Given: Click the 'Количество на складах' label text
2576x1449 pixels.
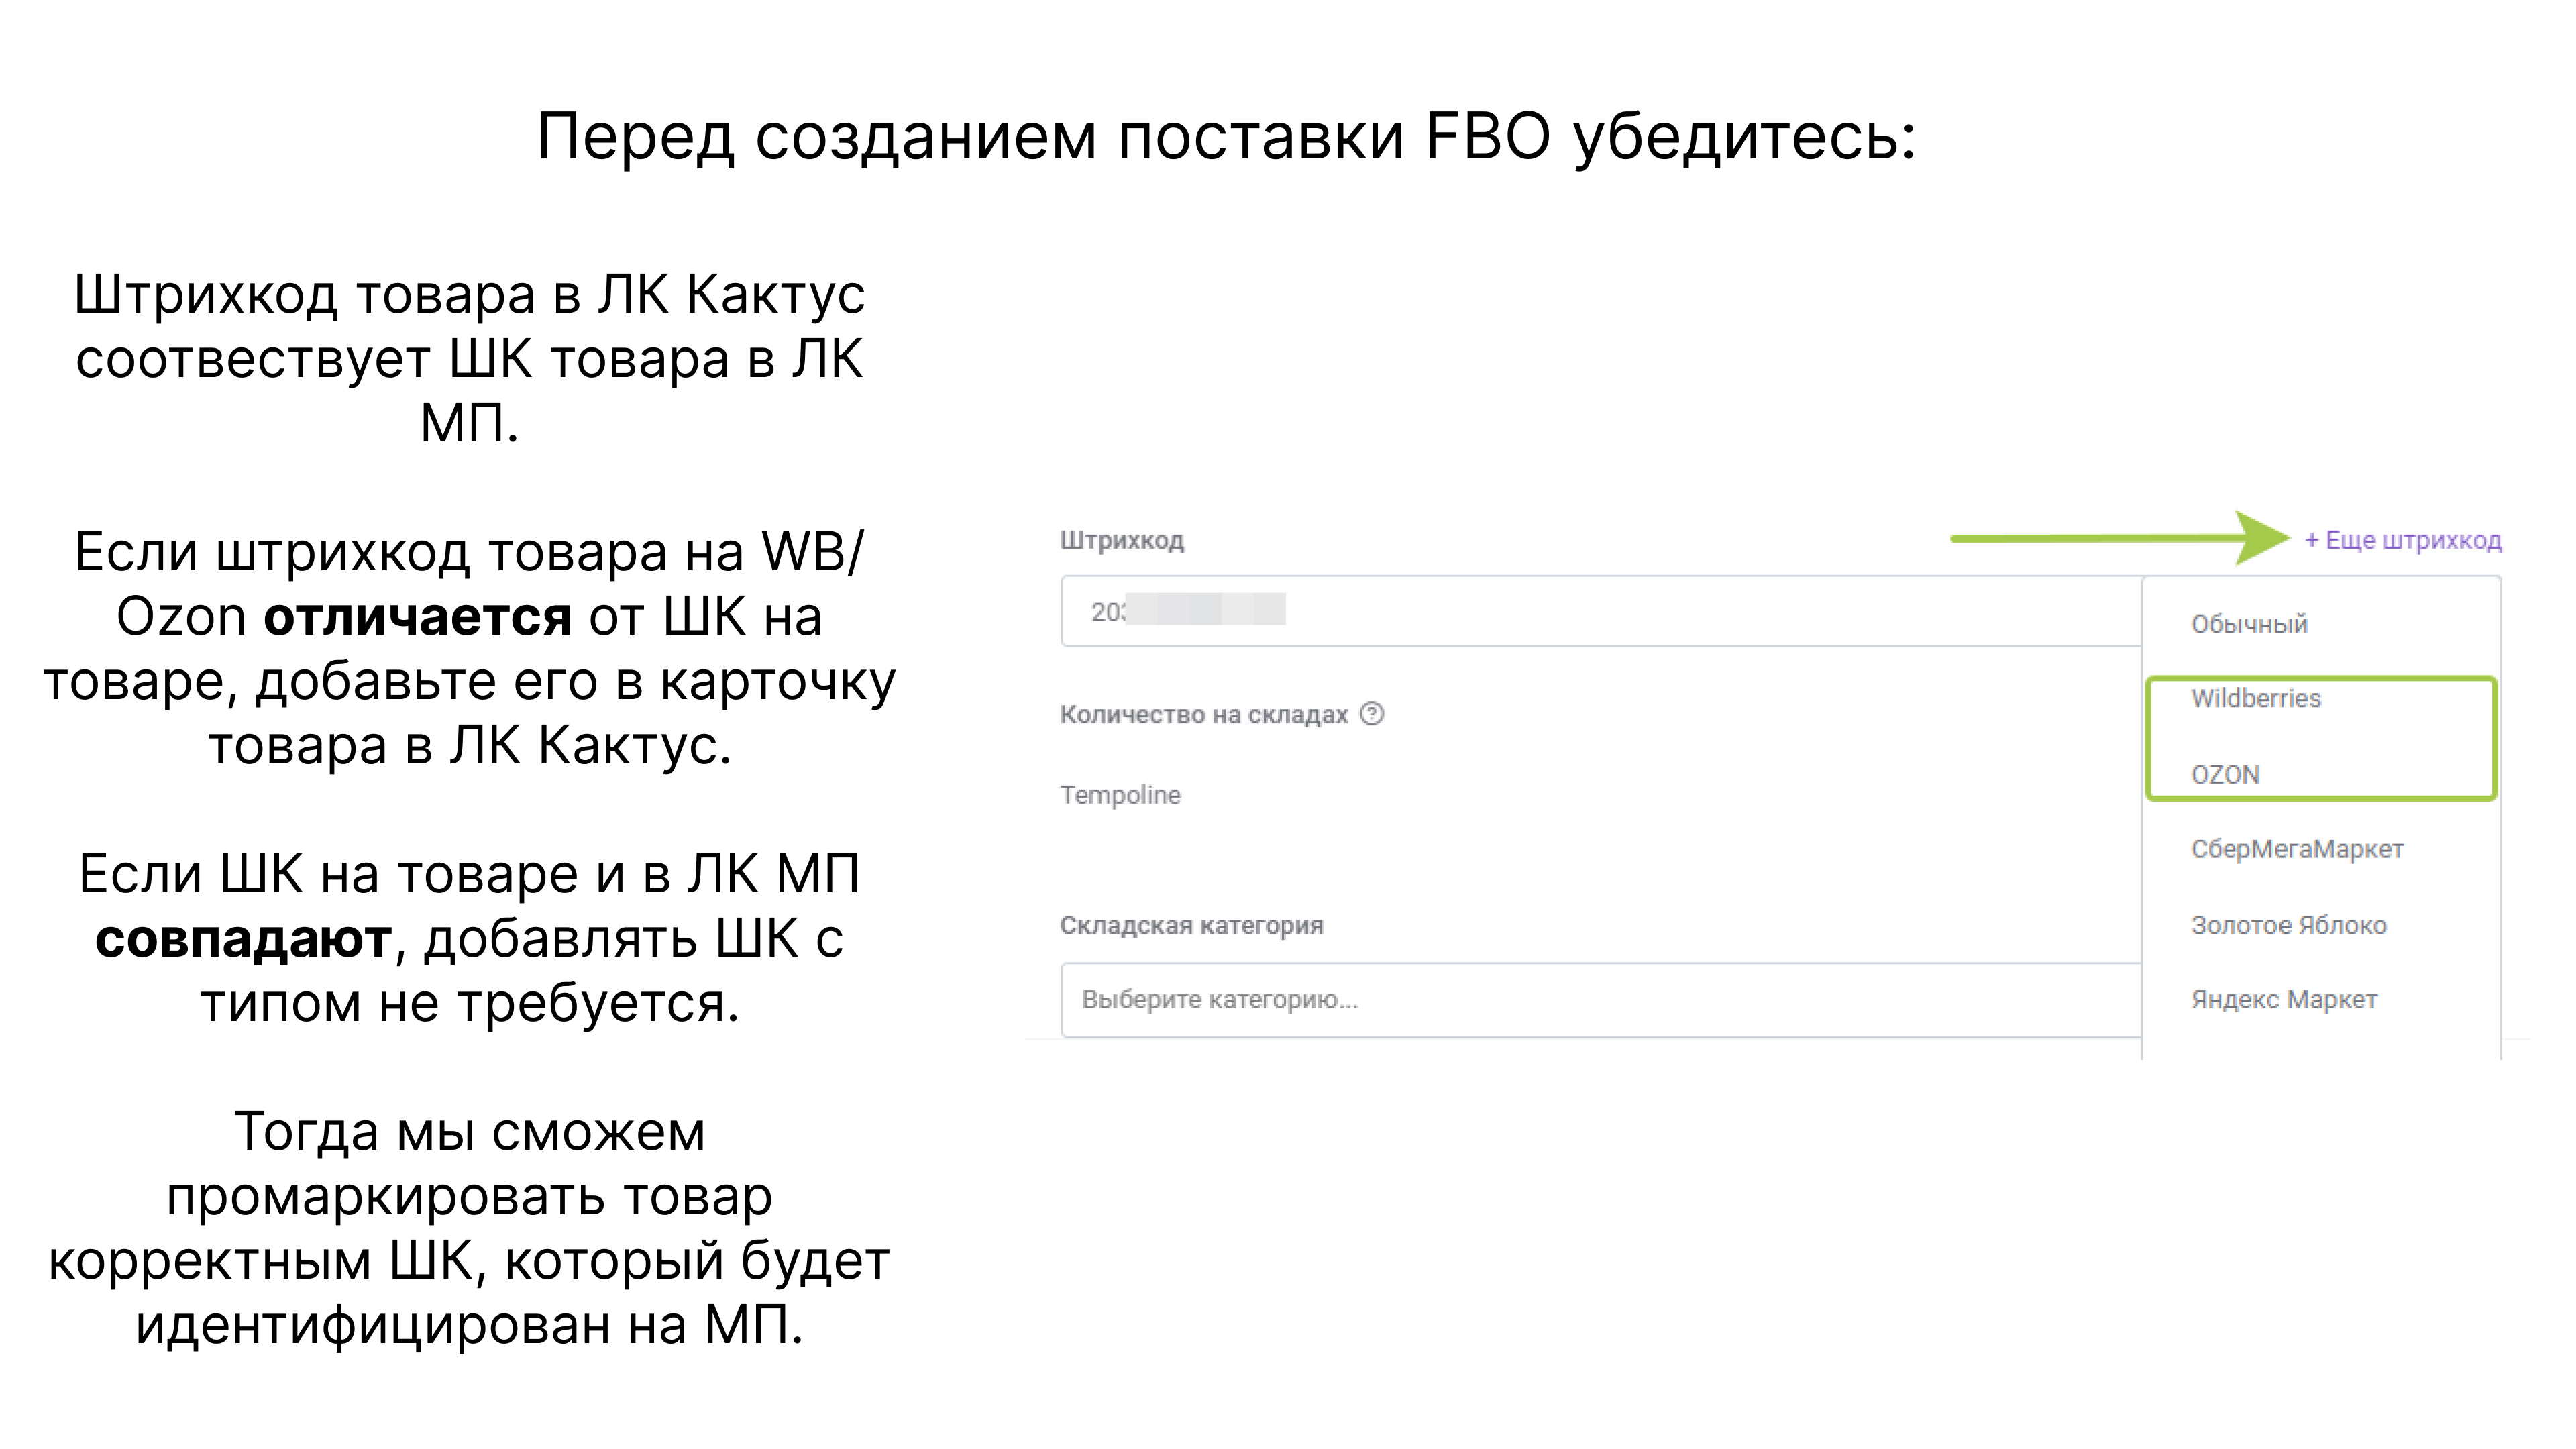Looking at the screenshot, I should pyautogui.click(x=1204, y=715).
